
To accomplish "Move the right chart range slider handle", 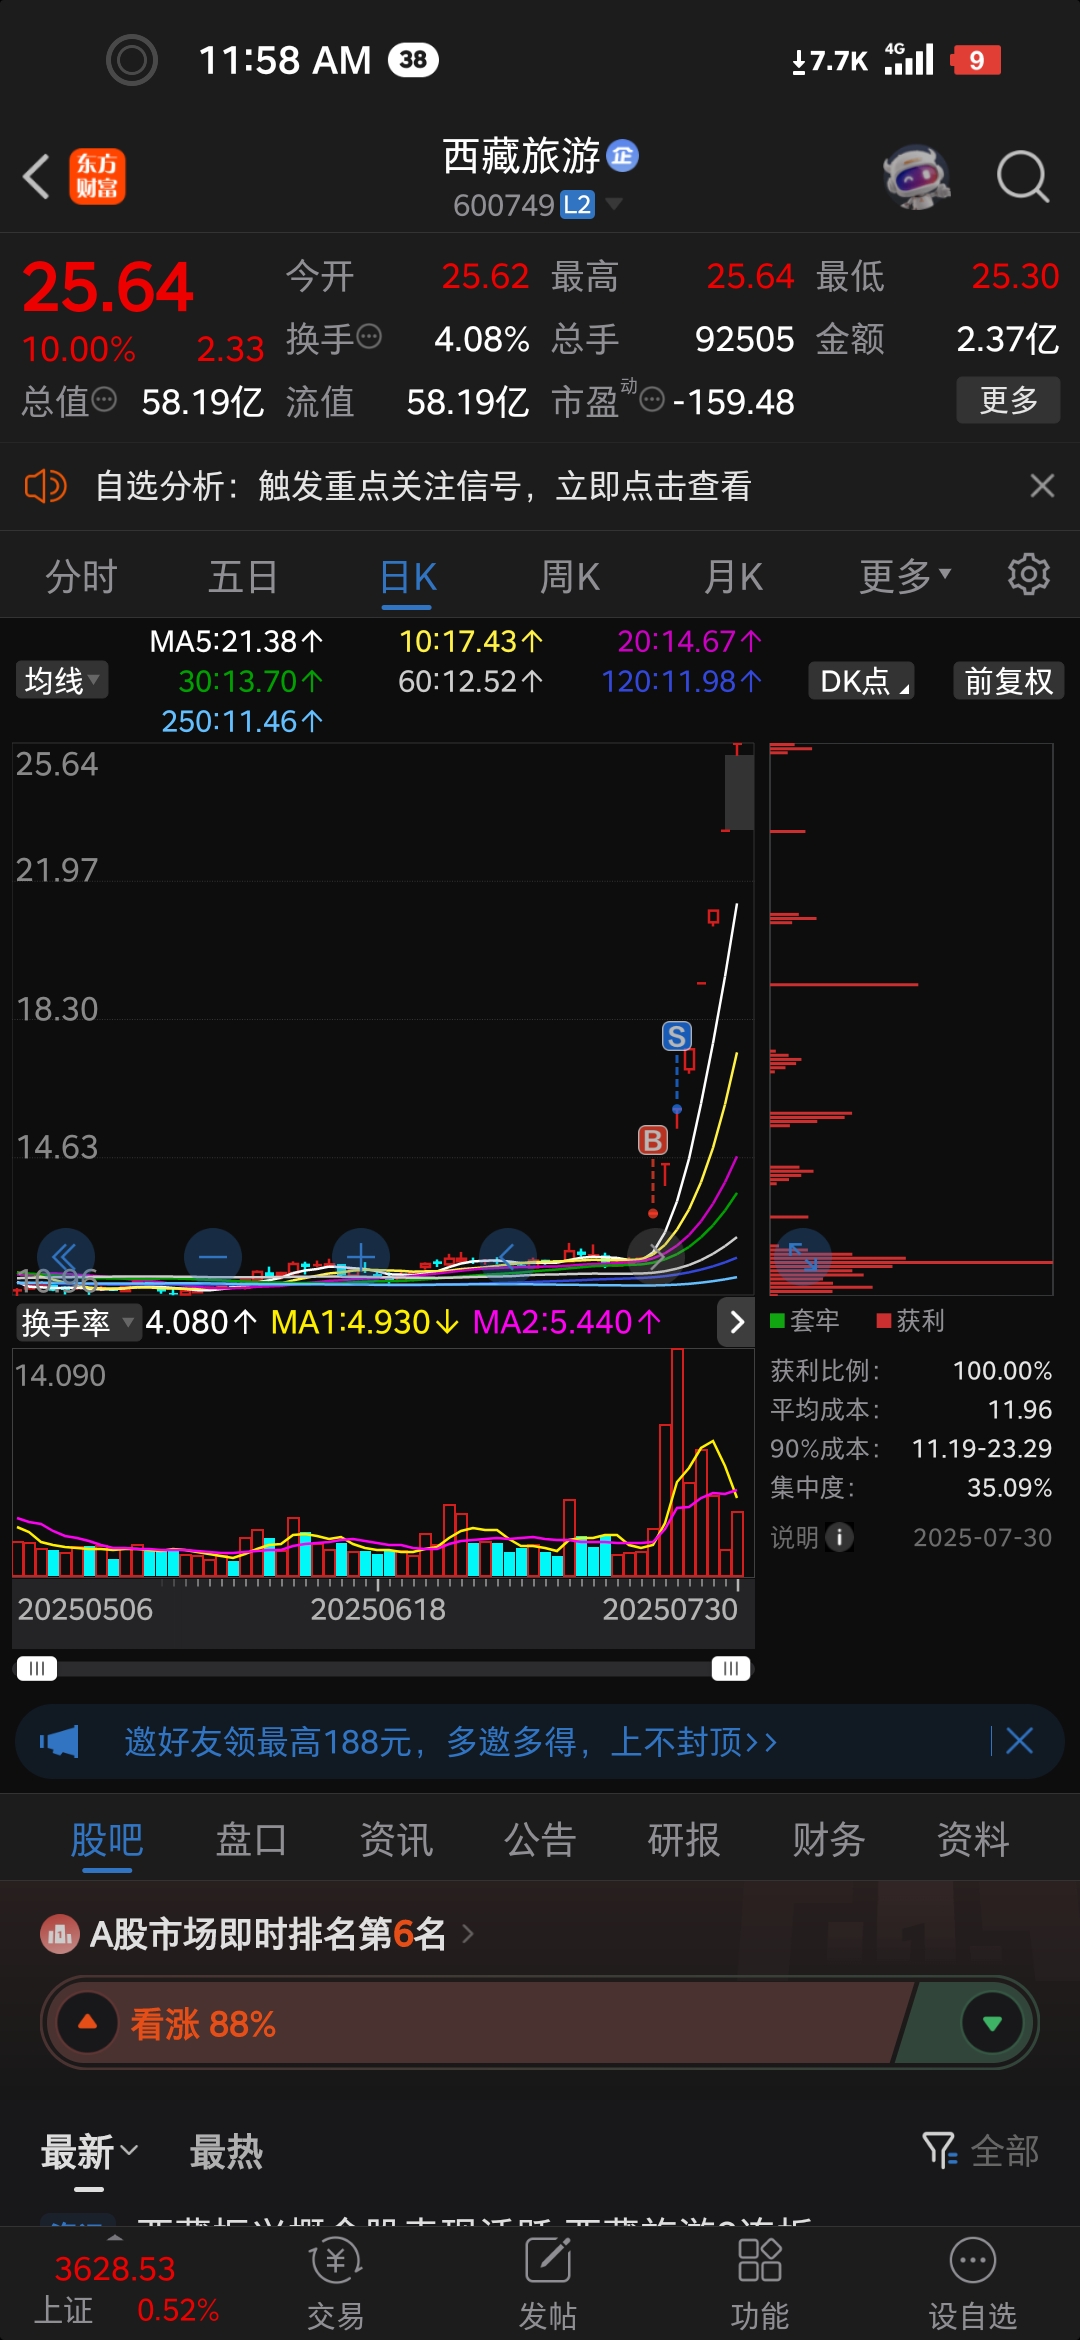I will pyautogui.click(x=731, y=1668).
